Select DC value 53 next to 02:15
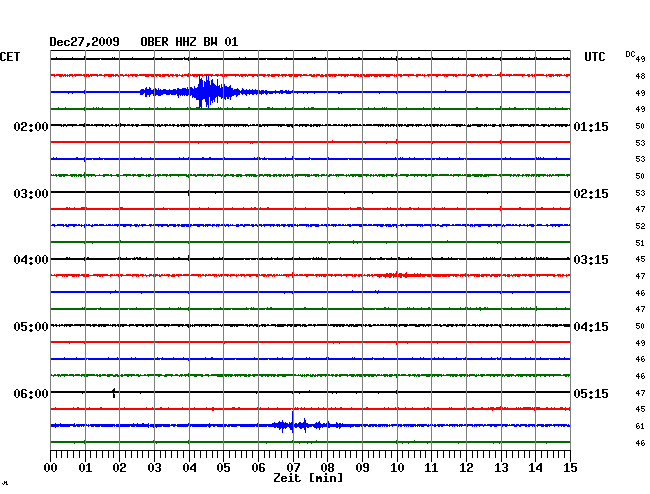The width and height of the screenshot is (650, 494). tap(640, 193)
